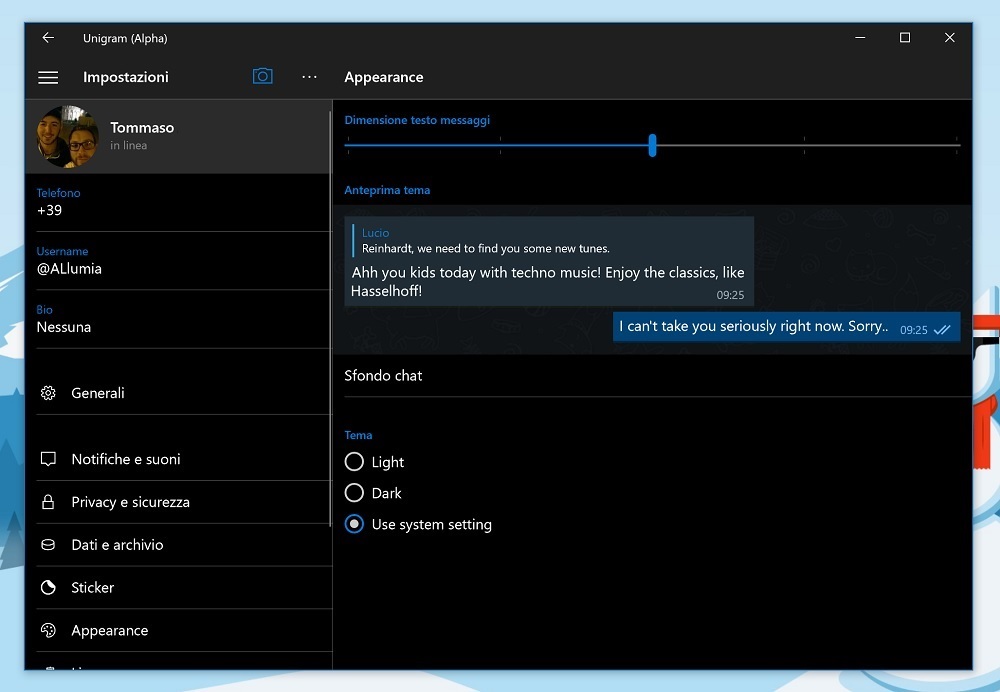Click the Privacy e sicurezza padlock icon
This screenshot has width=1000, height=692.
coord(48,502)
